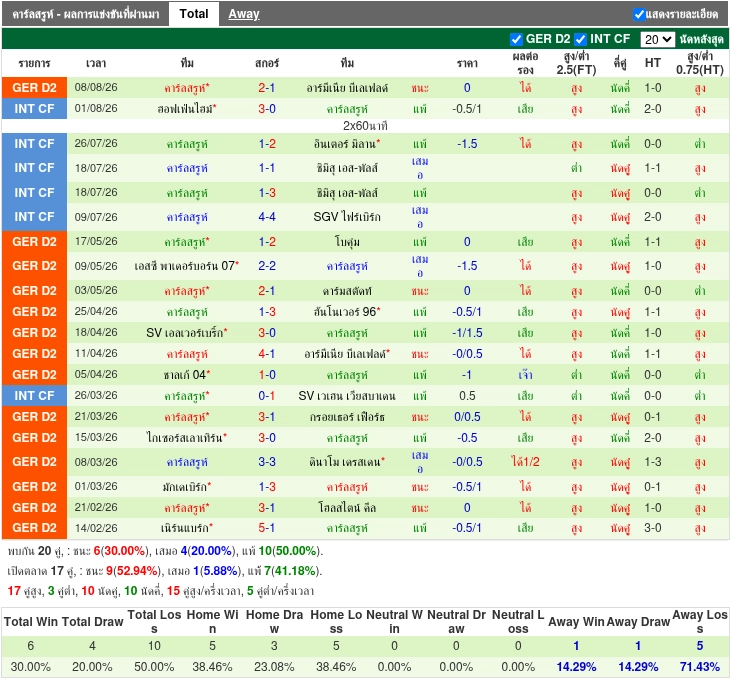Open the 4-4 score dated 09/07/26
The width and height of the screenshot is (730, 684).
tap(267, 217)
